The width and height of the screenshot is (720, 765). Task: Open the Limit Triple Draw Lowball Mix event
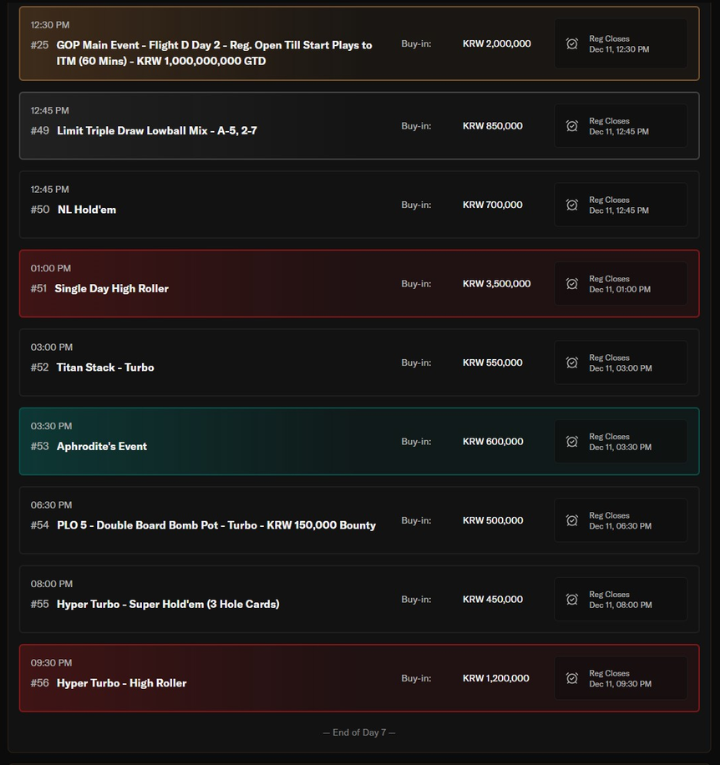coord(156,131)
